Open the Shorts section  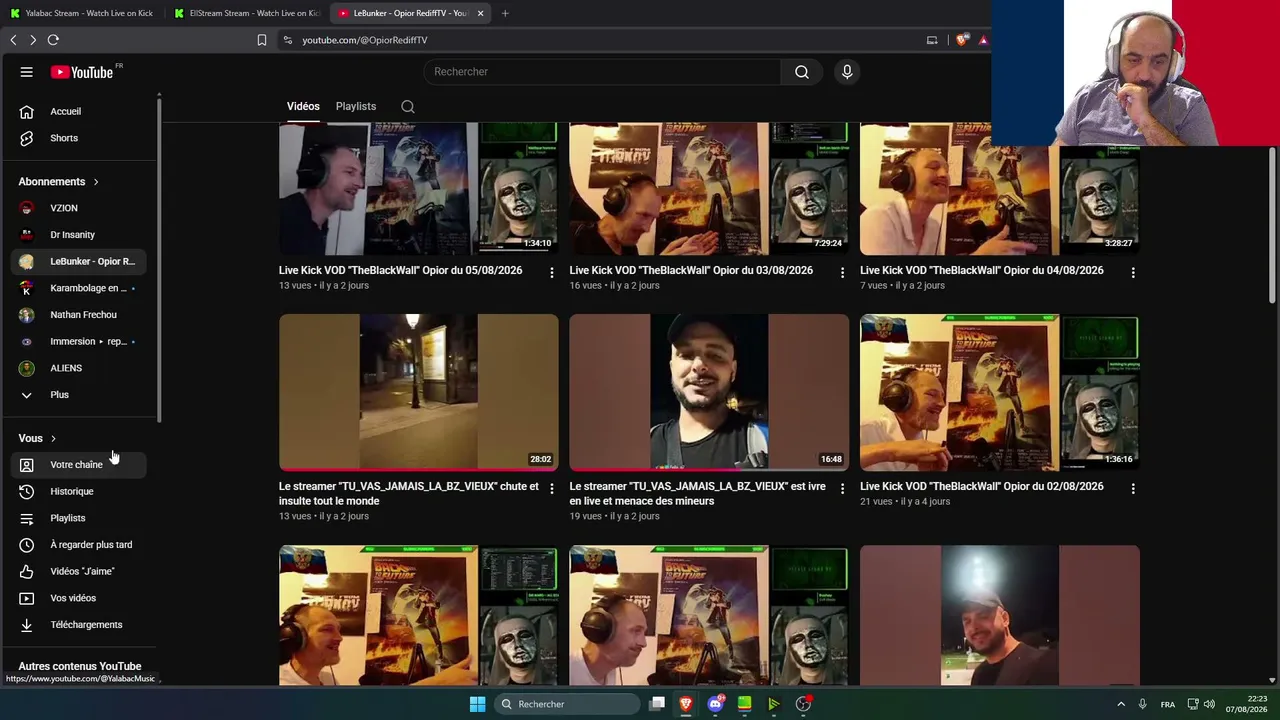coord(80,138)
